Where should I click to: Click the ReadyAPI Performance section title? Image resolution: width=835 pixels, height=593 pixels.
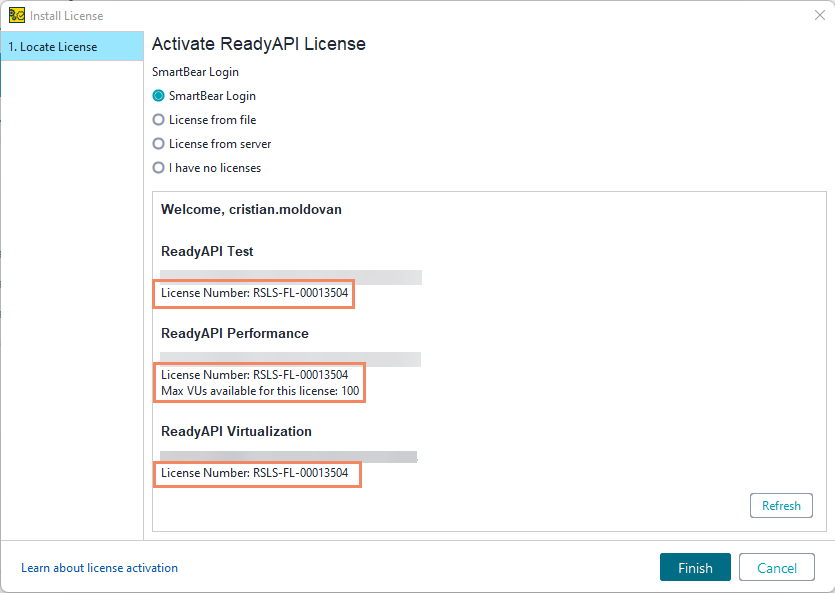pyautogui.click(x=235, y=333)
